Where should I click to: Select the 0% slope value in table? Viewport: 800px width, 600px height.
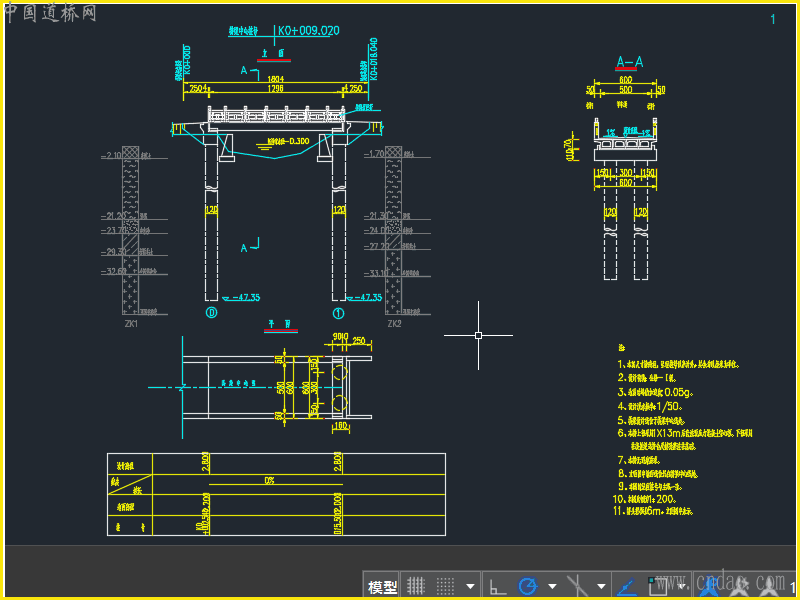(269, 481)
